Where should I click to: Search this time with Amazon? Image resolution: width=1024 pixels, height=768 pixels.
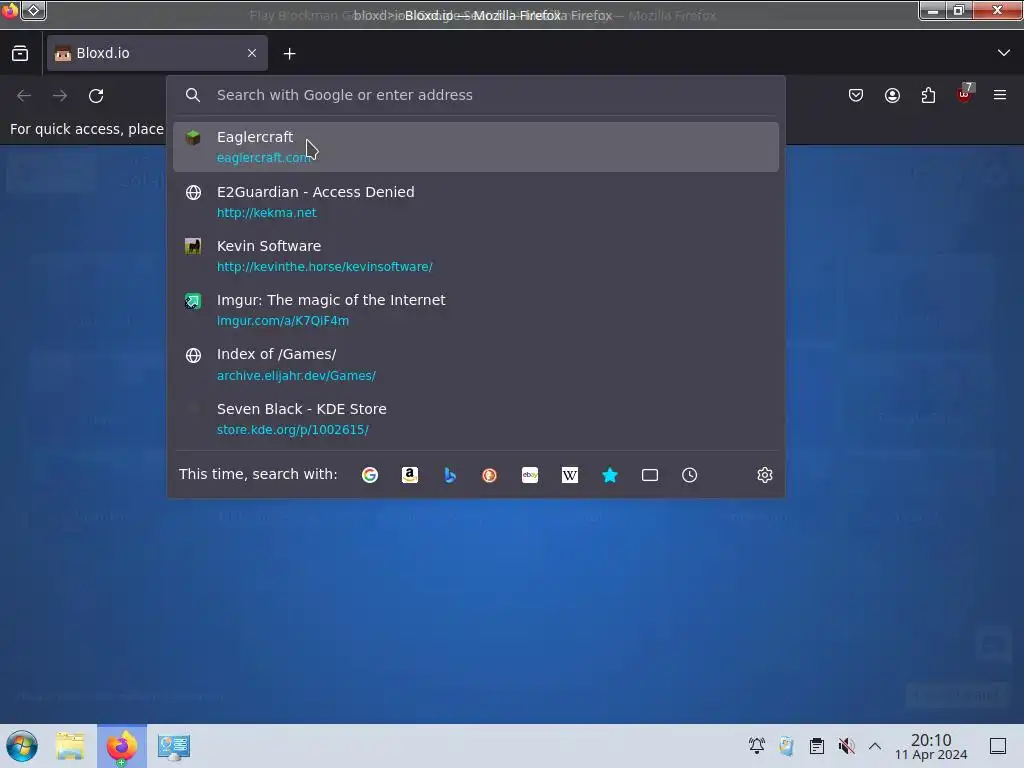click(409, 475)
